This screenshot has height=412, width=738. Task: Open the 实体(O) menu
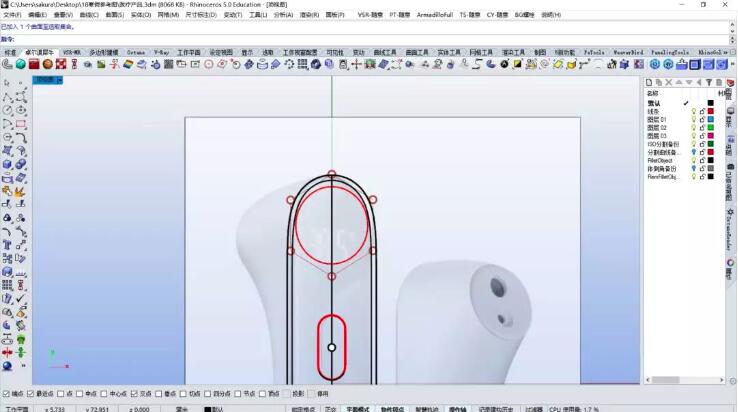point(141,15)
